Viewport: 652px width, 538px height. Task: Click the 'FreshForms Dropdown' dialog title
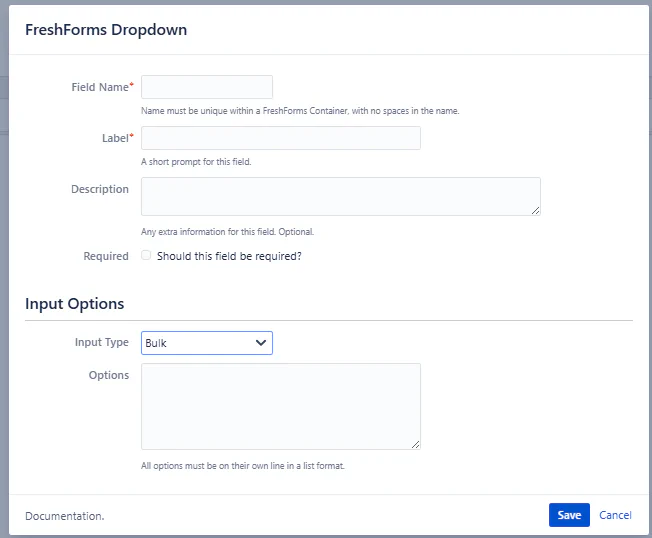(106, 30)
